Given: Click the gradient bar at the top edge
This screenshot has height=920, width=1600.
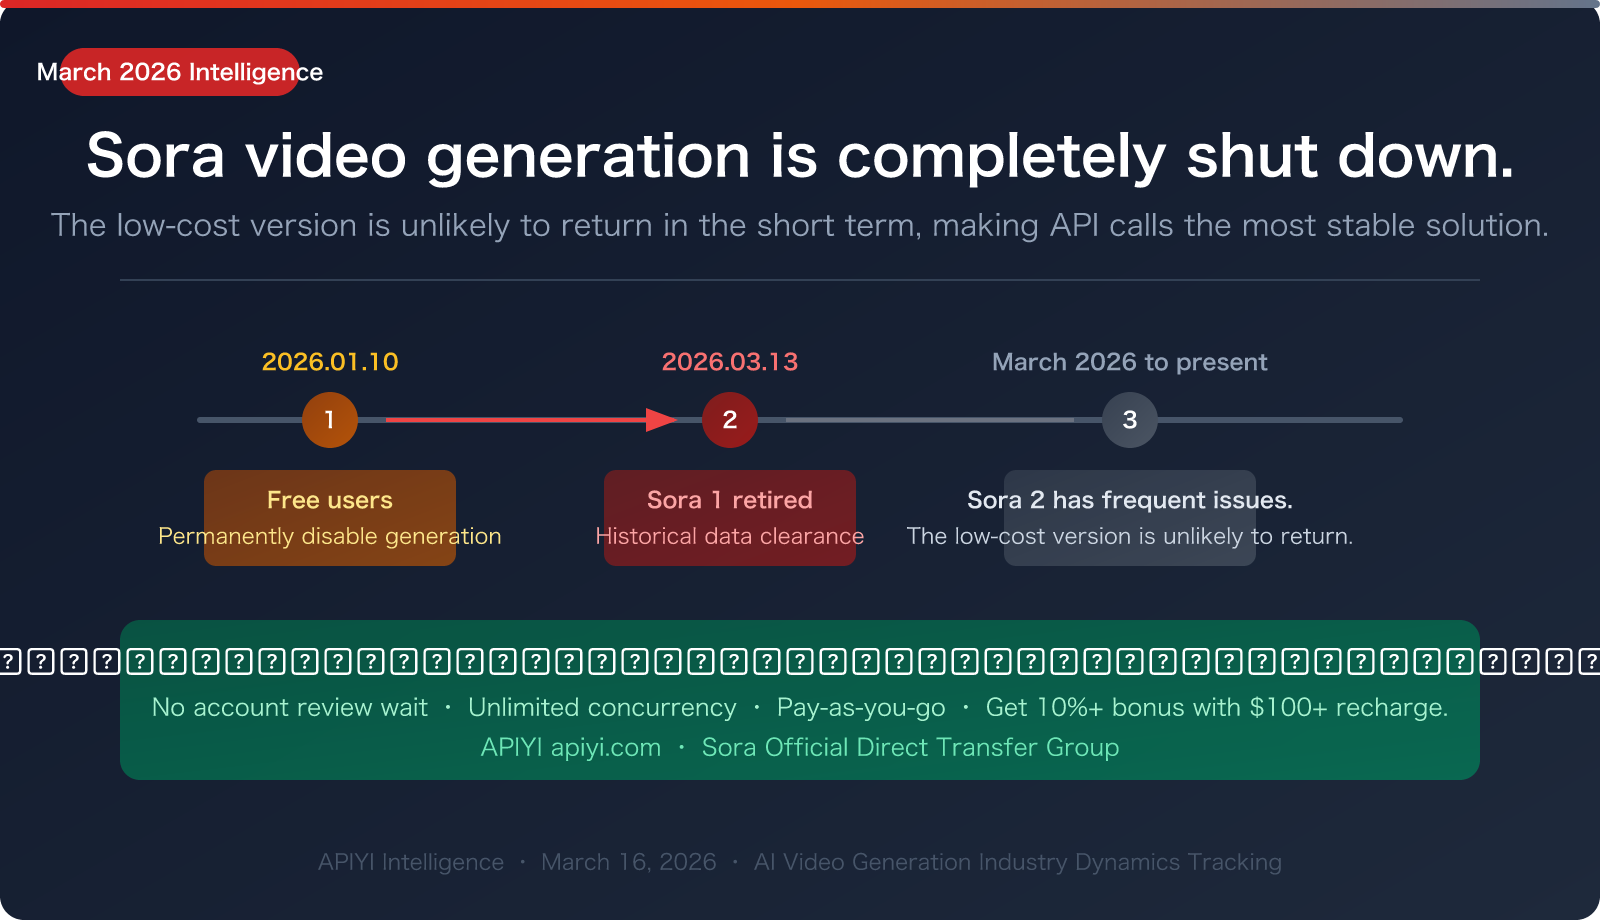Looking at the screenshot, I should tap(800, 3).
